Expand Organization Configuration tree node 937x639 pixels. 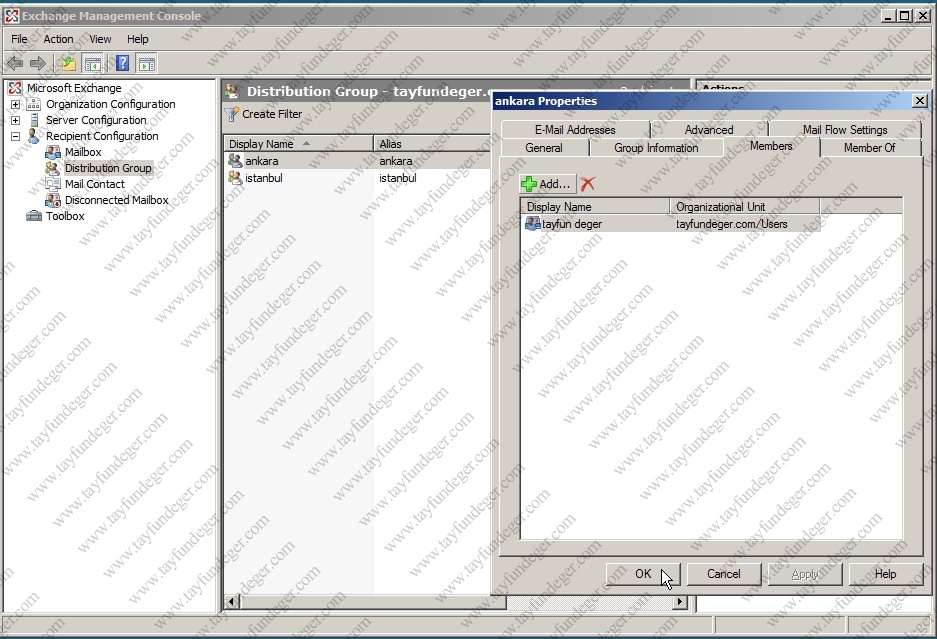16,104
